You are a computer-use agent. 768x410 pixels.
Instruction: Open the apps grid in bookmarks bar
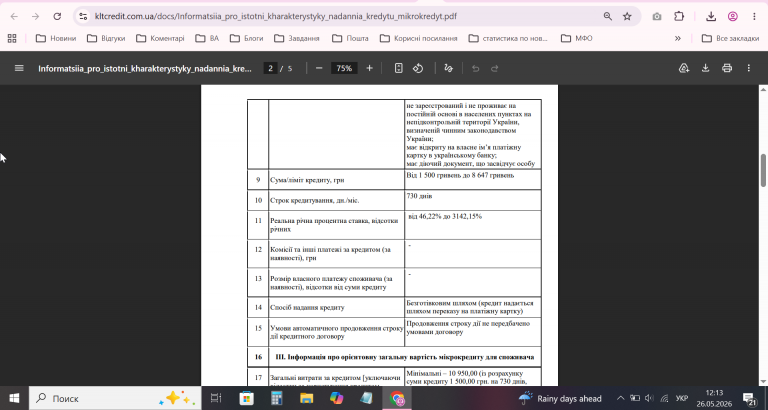(x=12, y=38)
